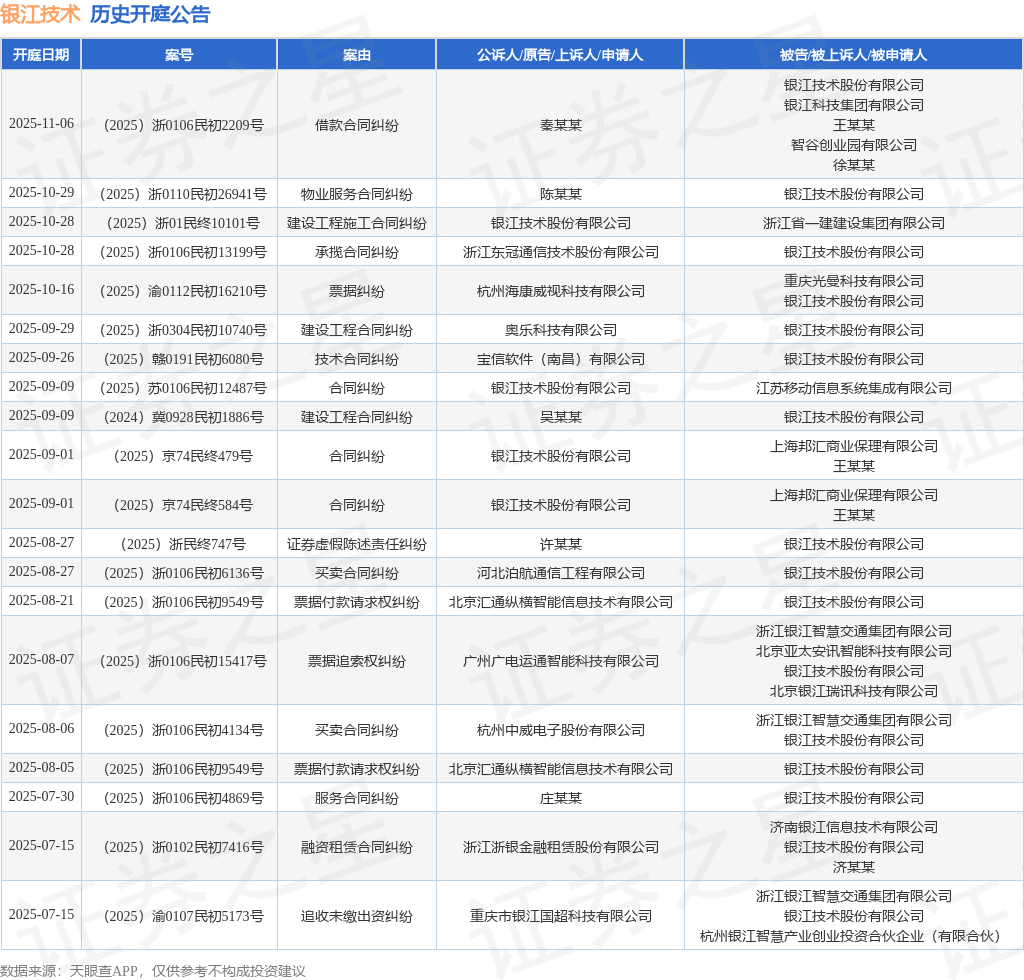Click plaintiff cell 秦某某
This screenshot has width=1024, height=980.
pos(561,125)
